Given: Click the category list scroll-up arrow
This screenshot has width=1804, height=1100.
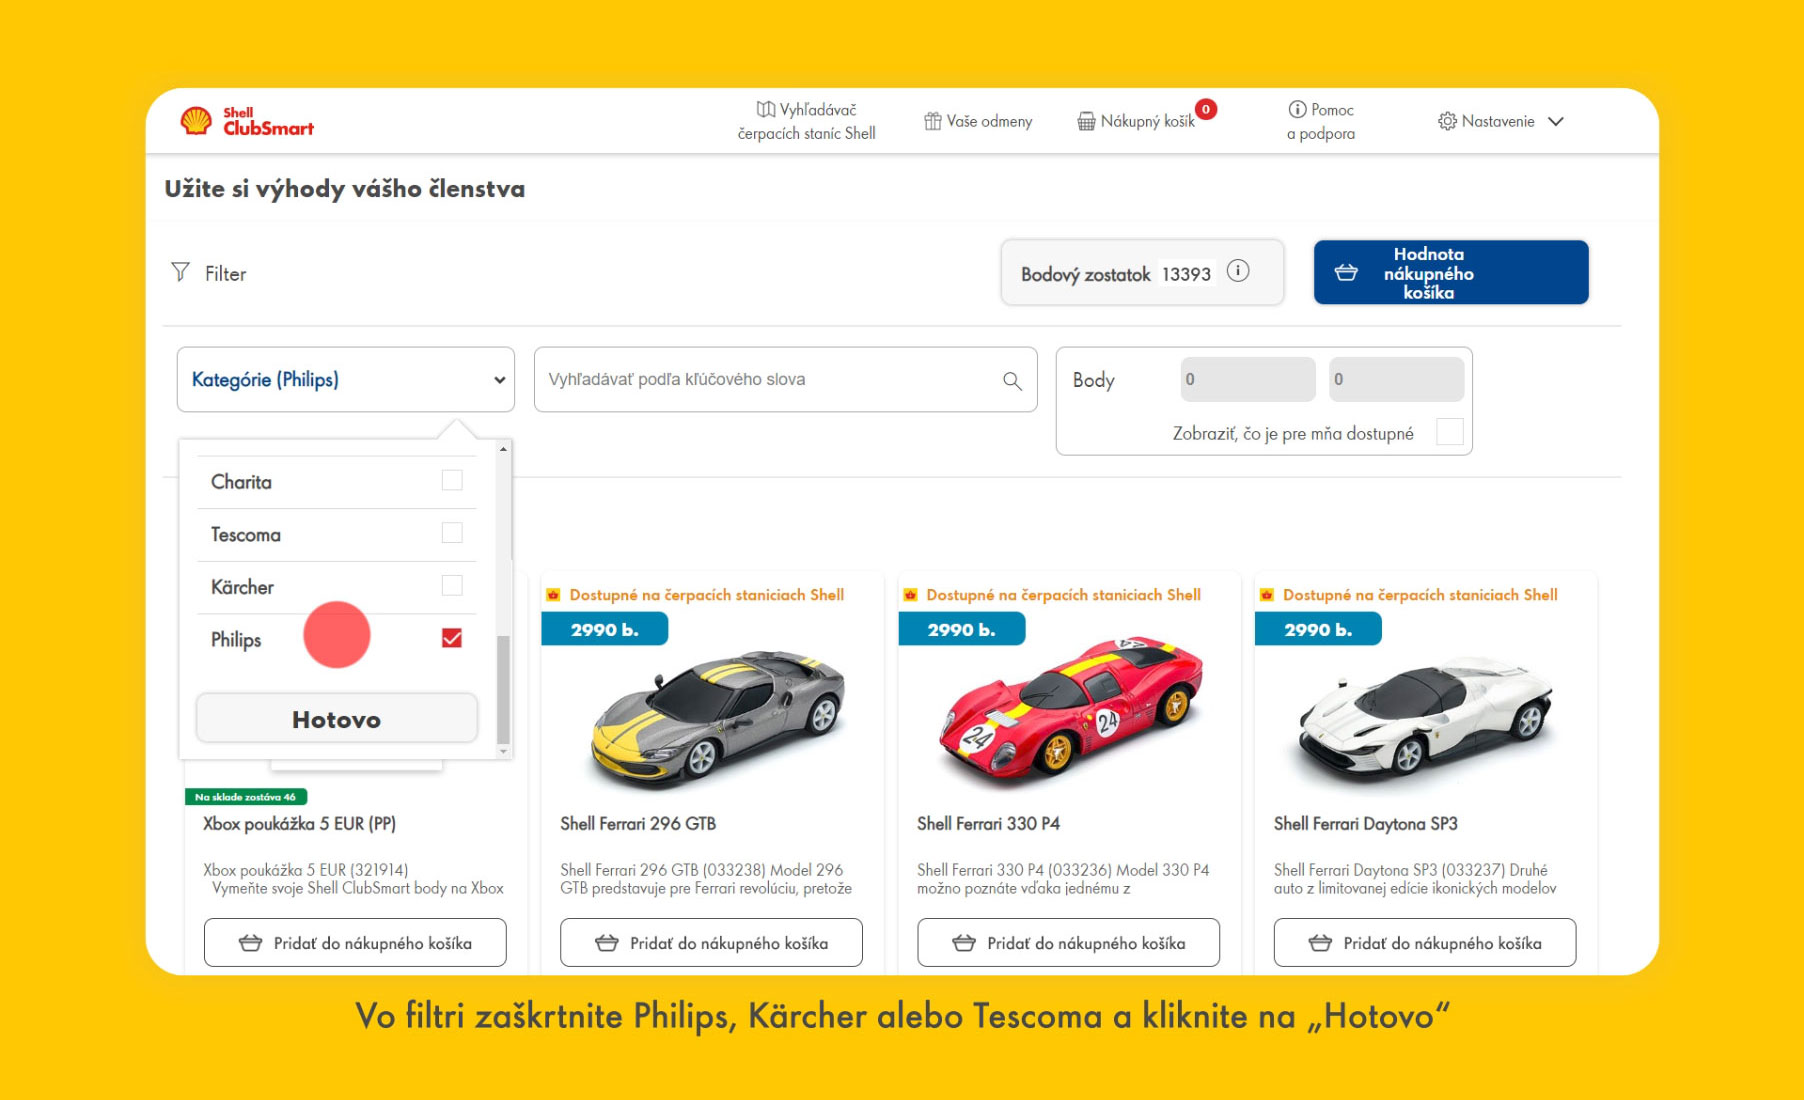Looking at the screenshot, I should [x=503, y=449].
